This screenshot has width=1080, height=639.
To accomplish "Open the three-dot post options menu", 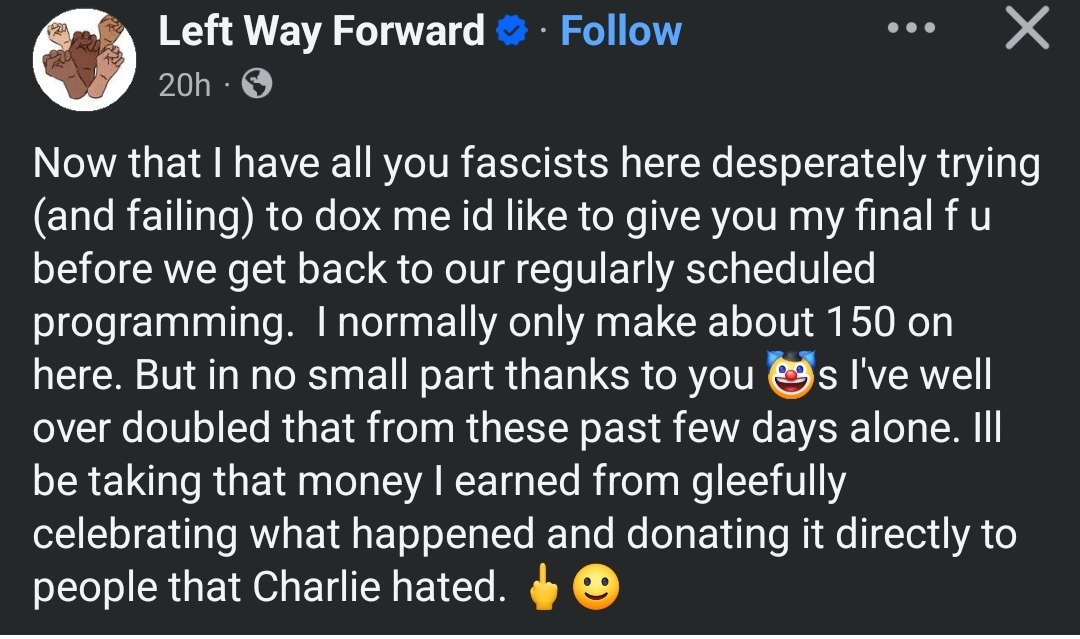I will [x=911, y=28].
